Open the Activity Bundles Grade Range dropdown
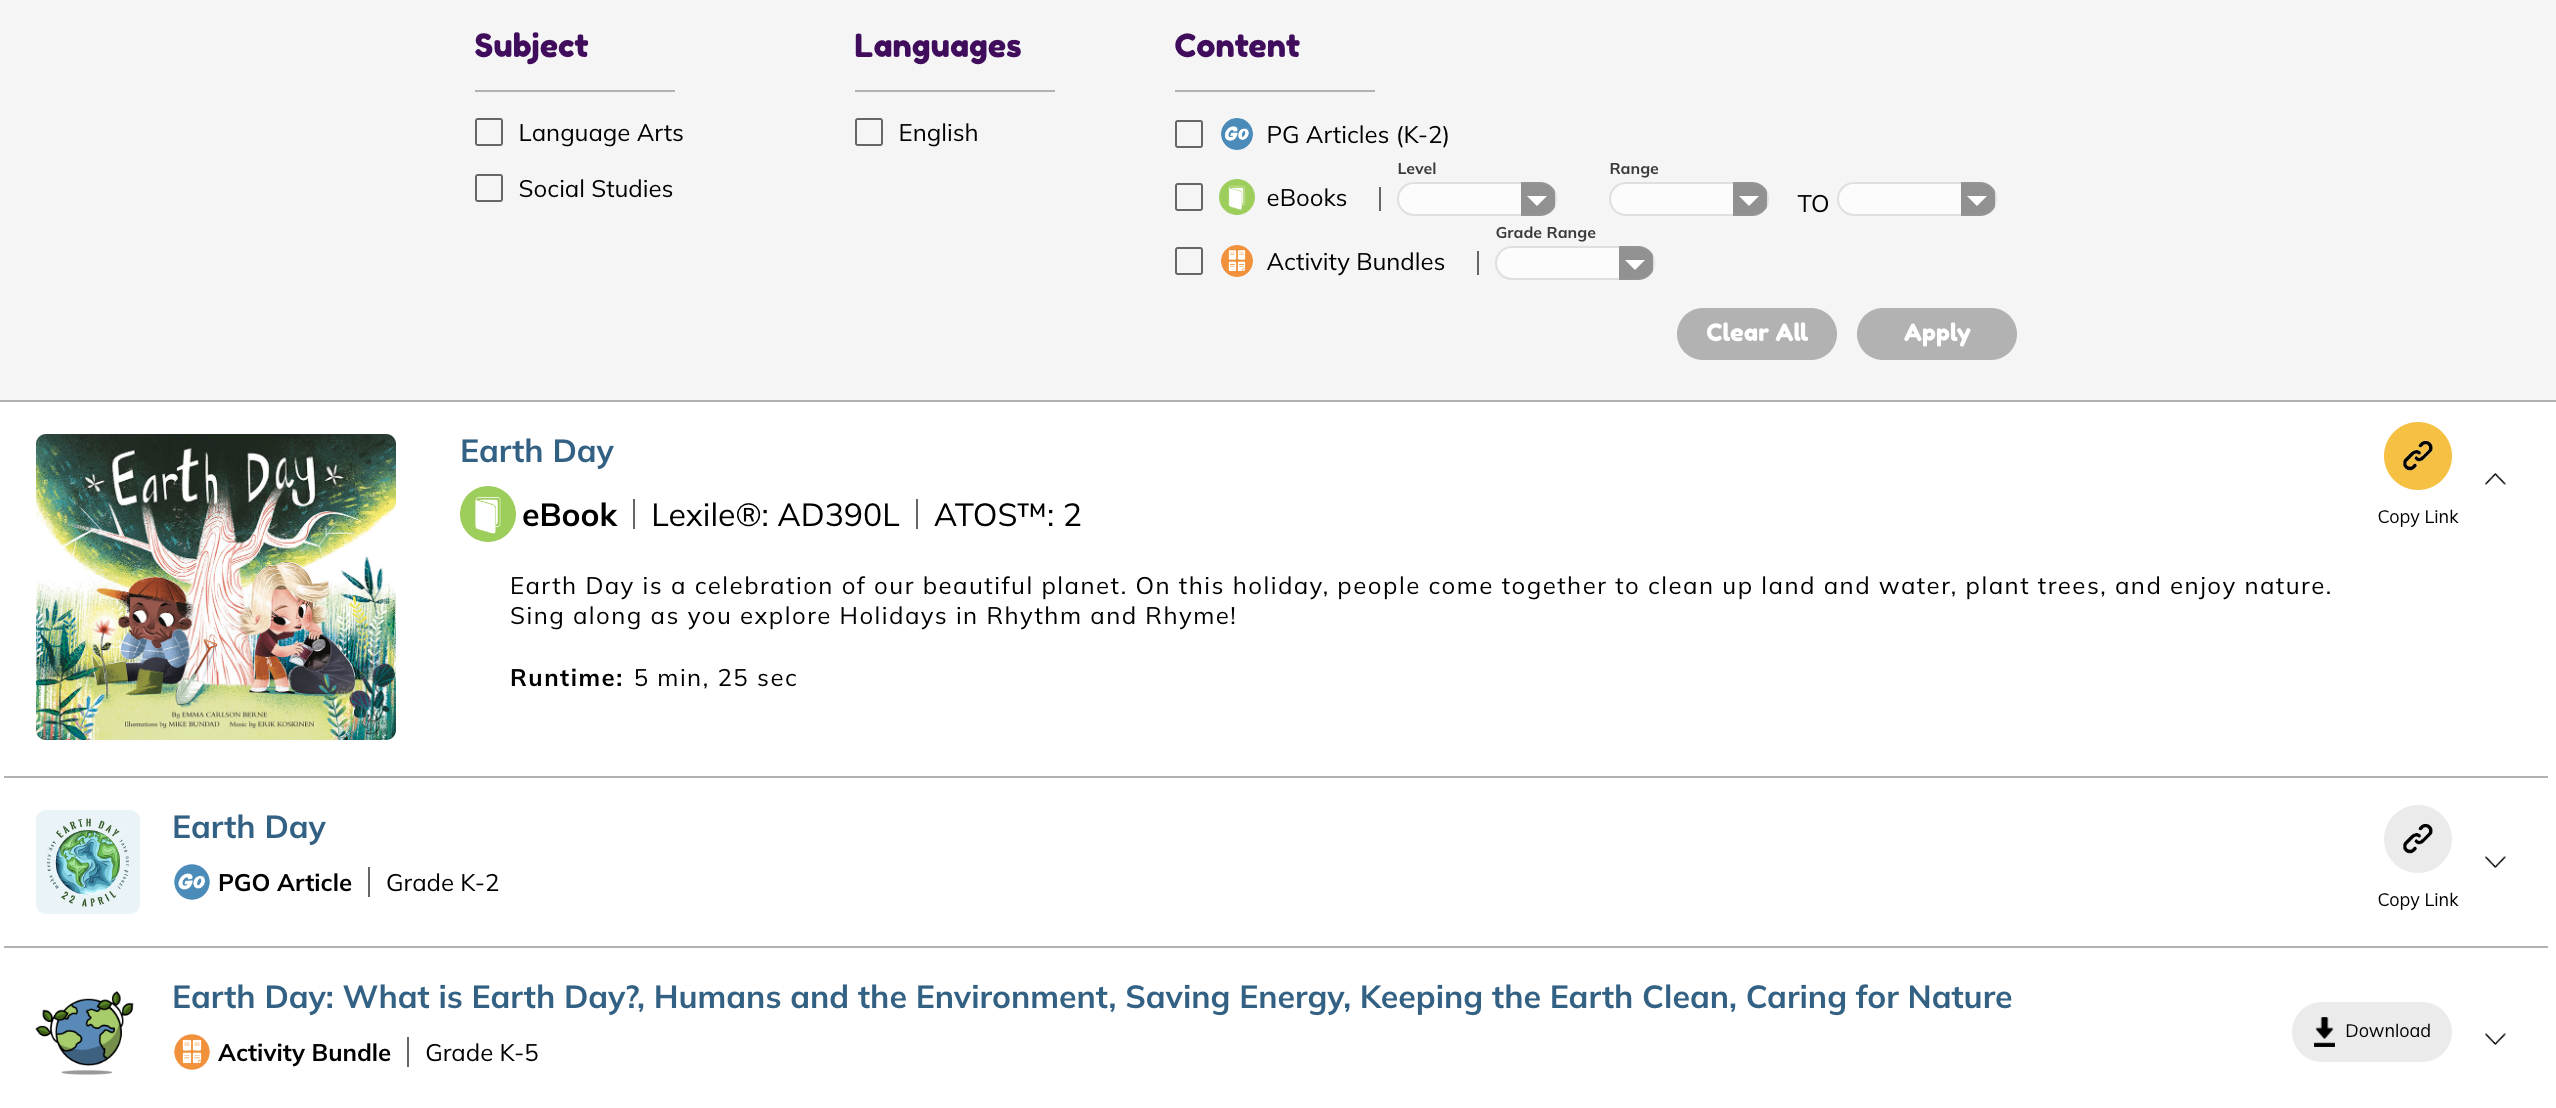 [x=1574, y=264]
